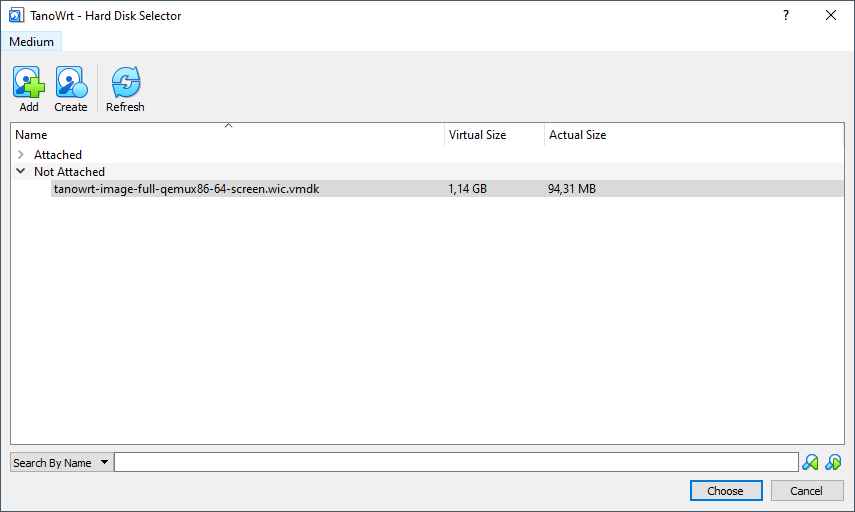Image resolution: width=855 pixels, height=512 pixels.
Task: Select tanowrt-image-full-qemux86-64-screen.wic.vmdk
Action: coord(186,189)
